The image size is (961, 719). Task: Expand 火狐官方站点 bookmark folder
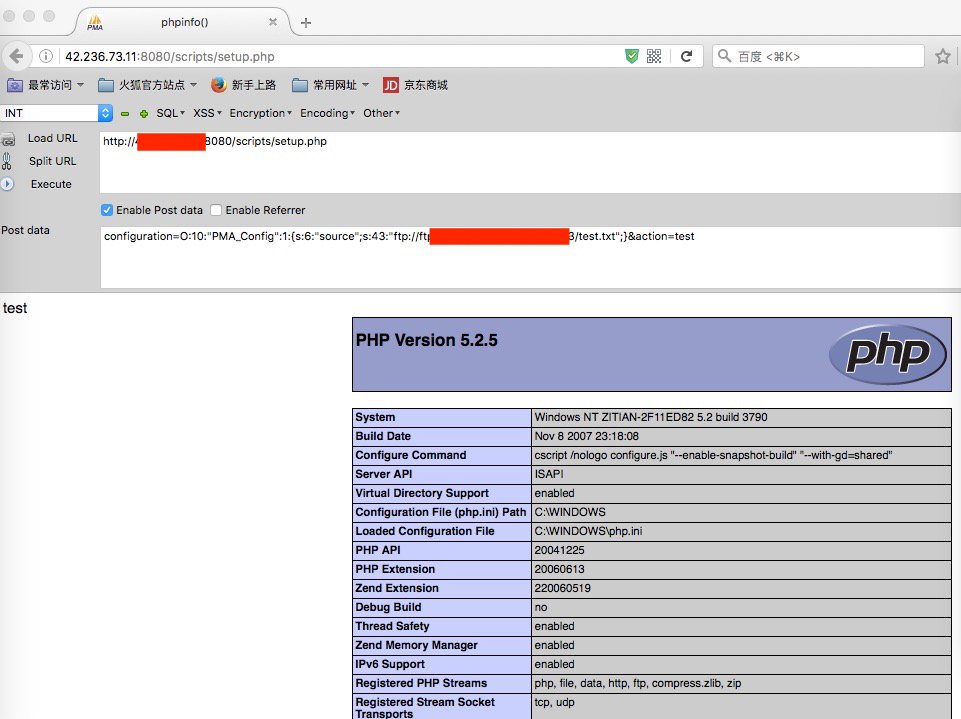click(148, 85)
